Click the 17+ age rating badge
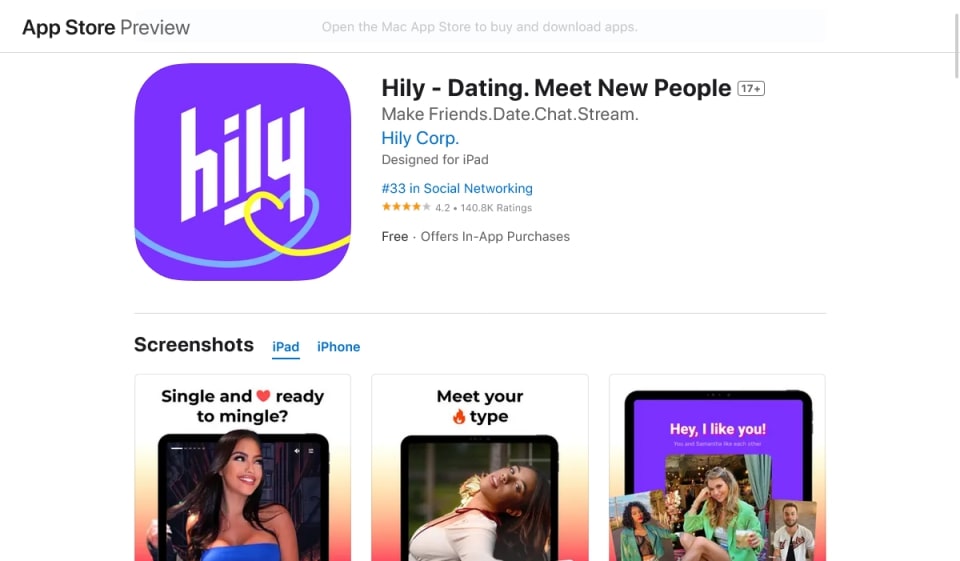 [751, 88]
